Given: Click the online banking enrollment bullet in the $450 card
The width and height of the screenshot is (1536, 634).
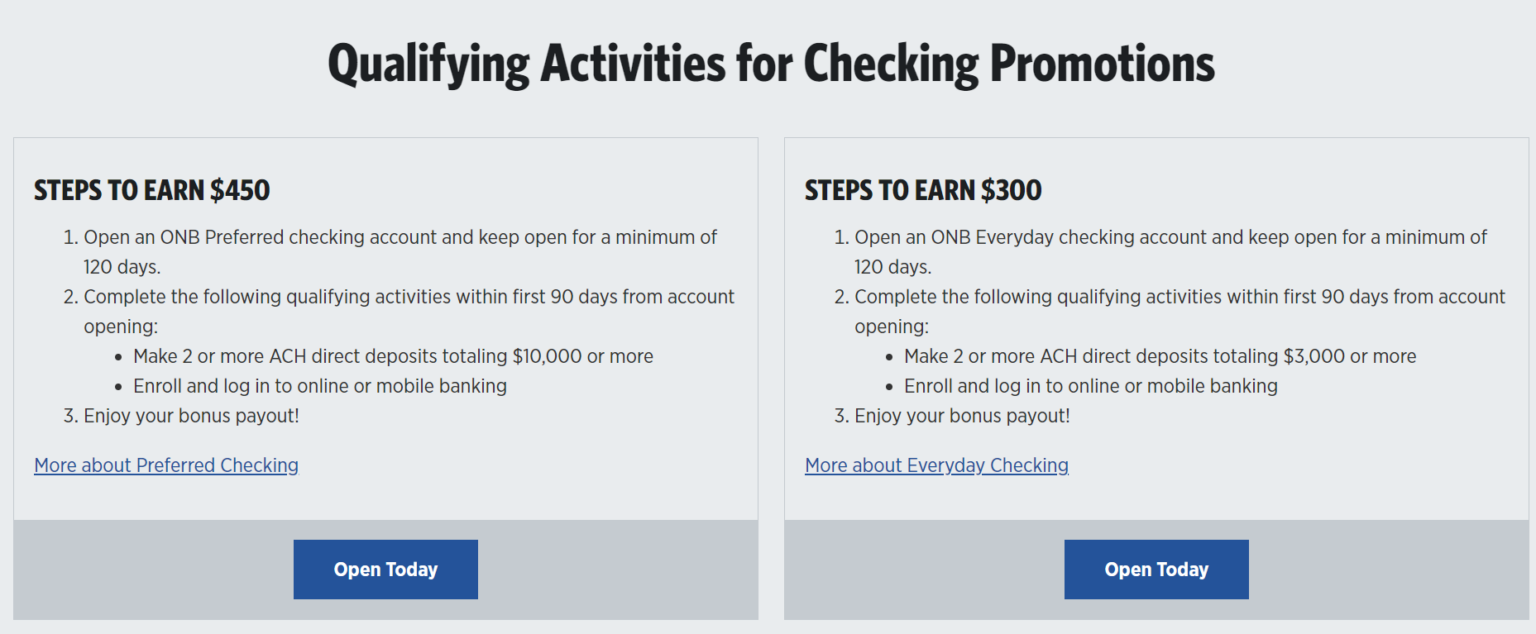Looking at the screenshot, I should coord(320,386).
